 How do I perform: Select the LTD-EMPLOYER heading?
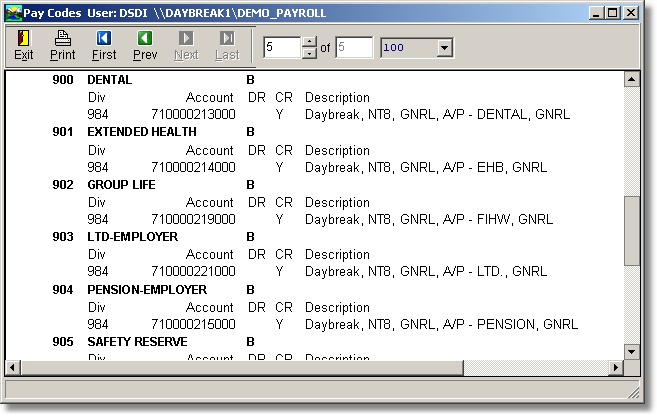coord(132,236)
